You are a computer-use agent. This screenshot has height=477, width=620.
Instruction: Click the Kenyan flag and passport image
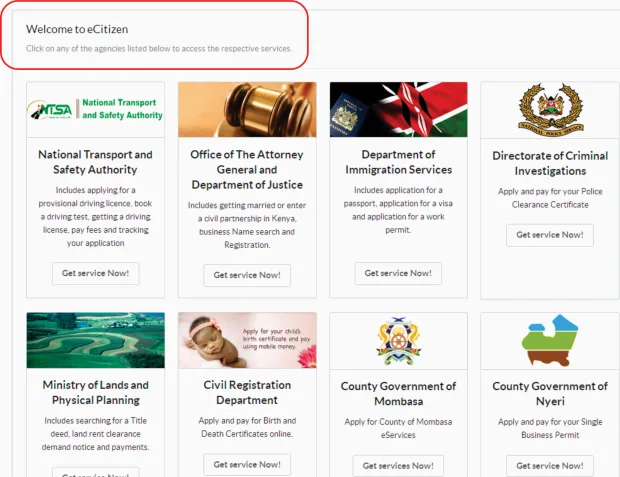coord(399,110)
